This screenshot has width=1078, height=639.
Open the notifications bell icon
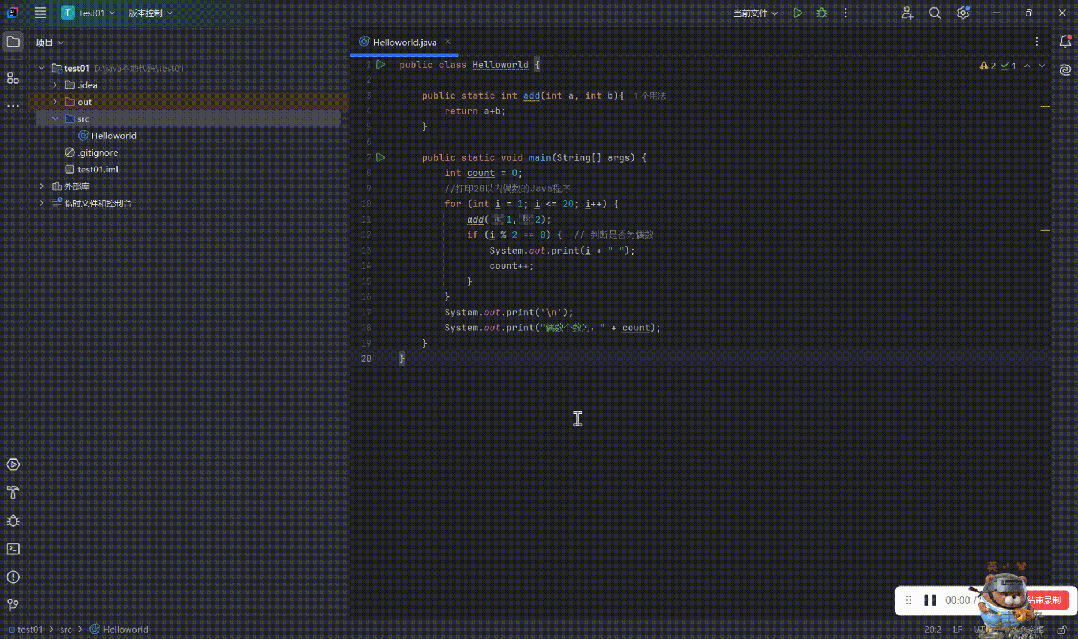pyautogui.click(x=1064, y=42)
